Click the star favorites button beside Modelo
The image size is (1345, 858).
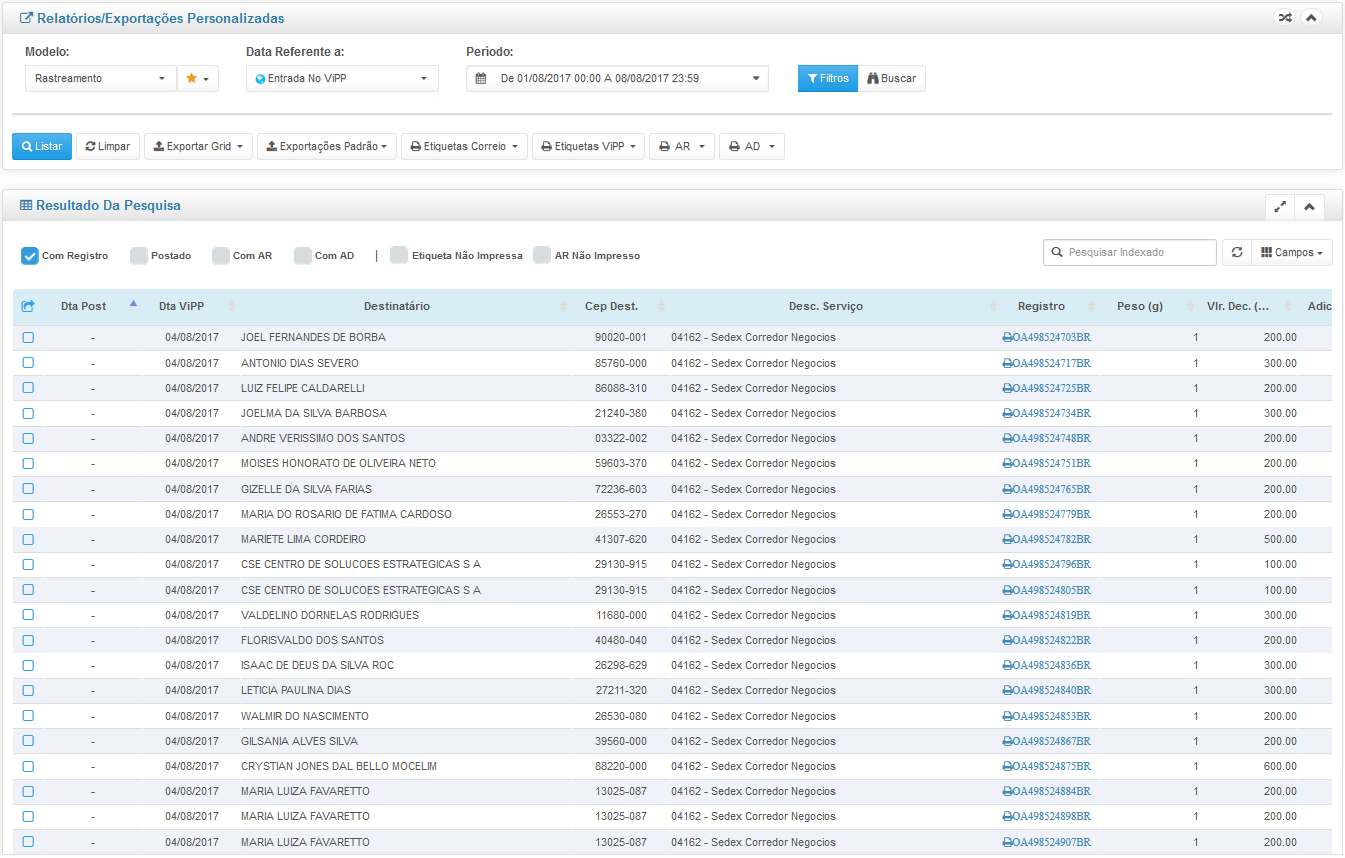click(197, 79)
